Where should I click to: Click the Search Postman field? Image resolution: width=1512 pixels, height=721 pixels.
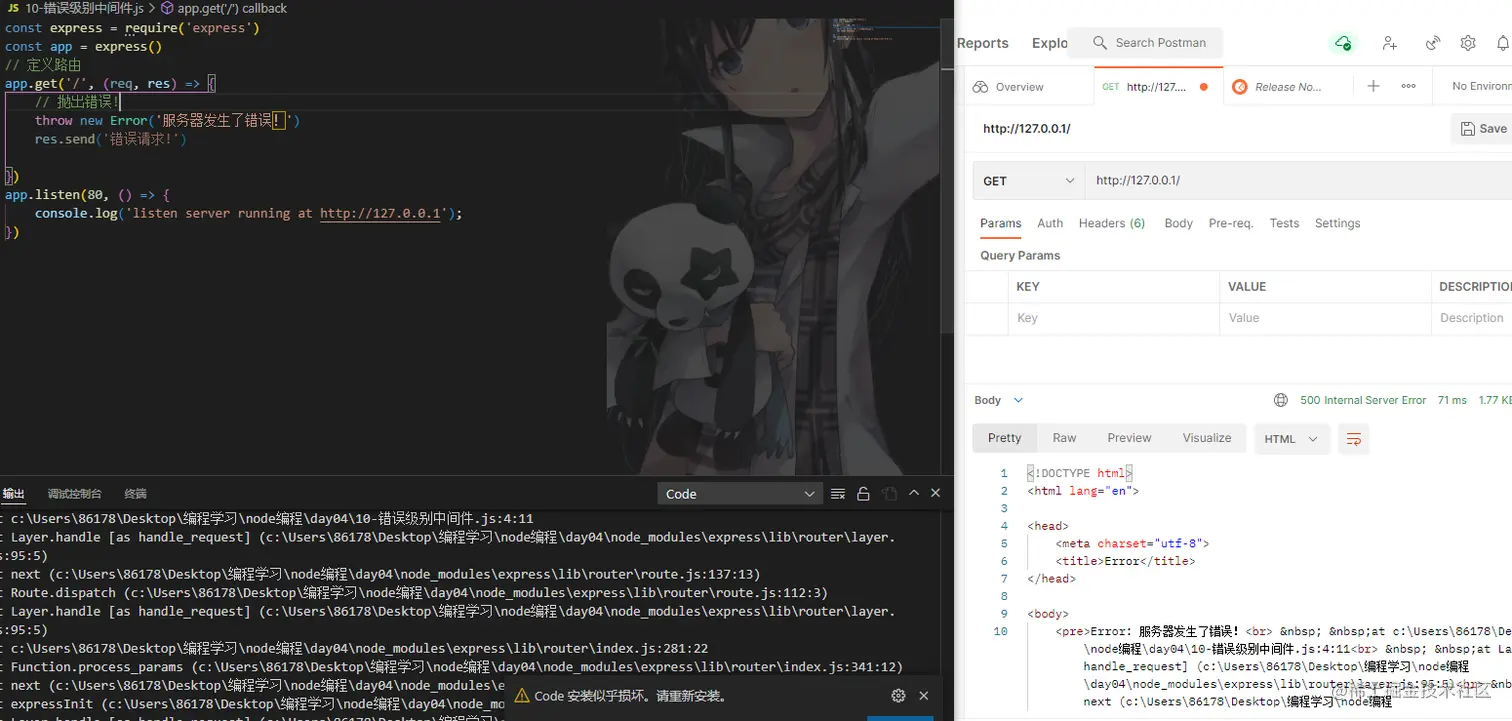1147,43
